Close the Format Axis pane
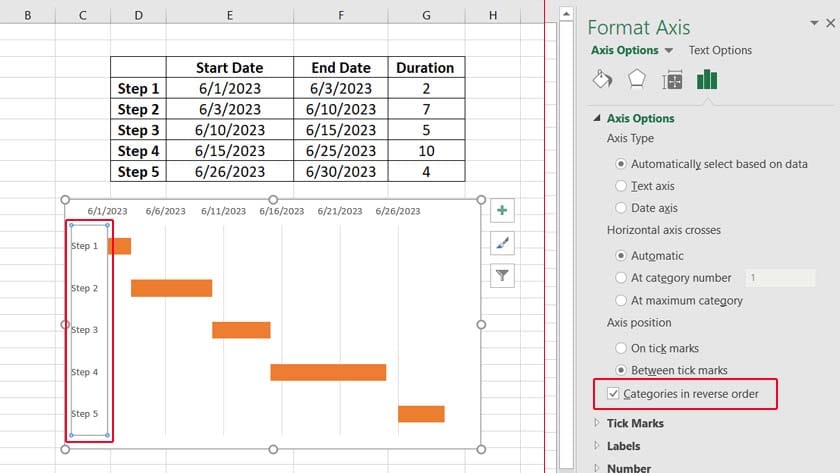Screen dimensions: 840x473 coord(830,23)
